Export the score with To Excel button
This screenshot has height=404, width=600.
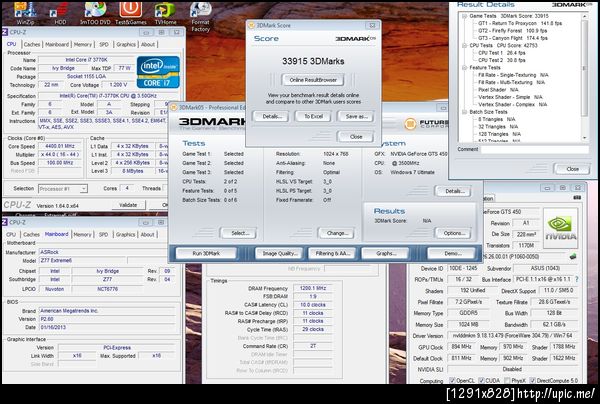pos(313,116)
